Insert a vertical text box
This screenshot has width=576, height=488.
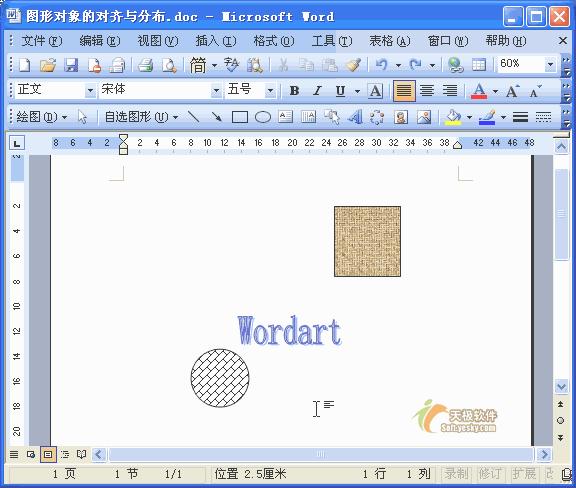[309, 117]
